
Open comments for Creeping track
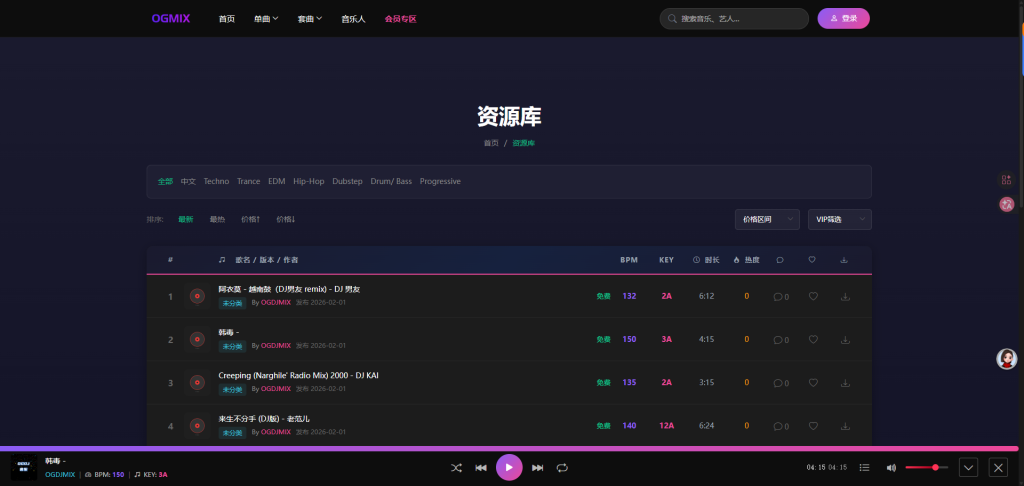(x=781, y=383)
